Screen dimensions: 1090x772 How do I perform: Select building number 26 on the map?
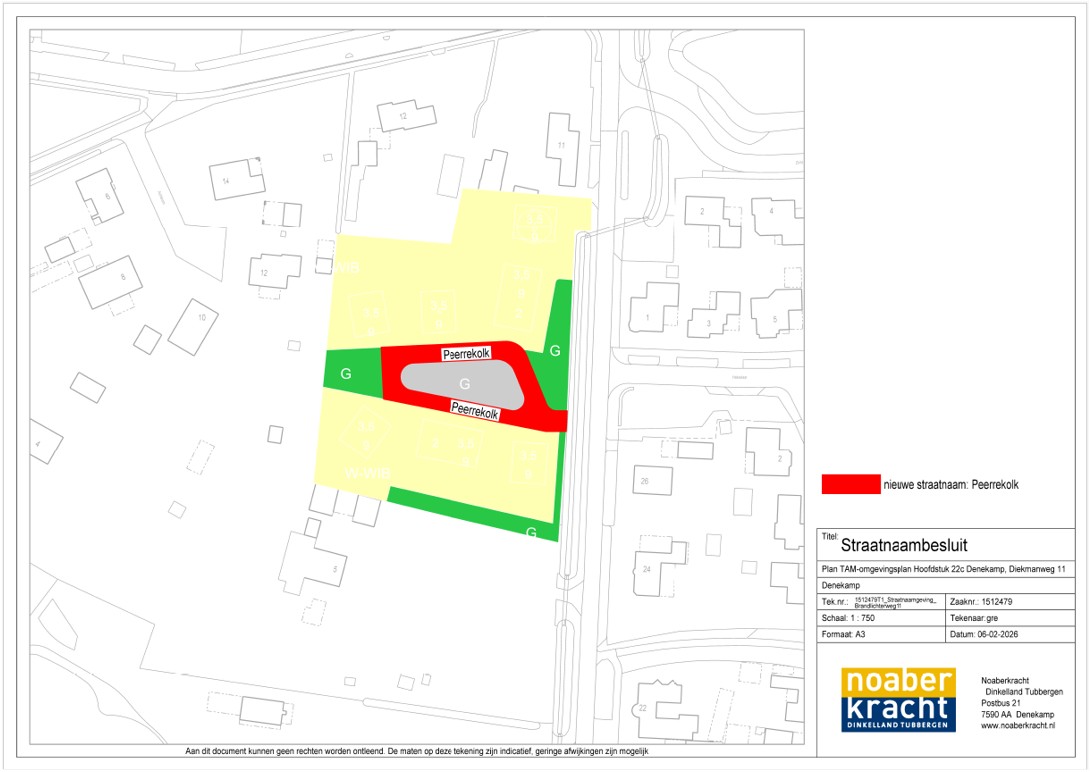tap(651, 481)
